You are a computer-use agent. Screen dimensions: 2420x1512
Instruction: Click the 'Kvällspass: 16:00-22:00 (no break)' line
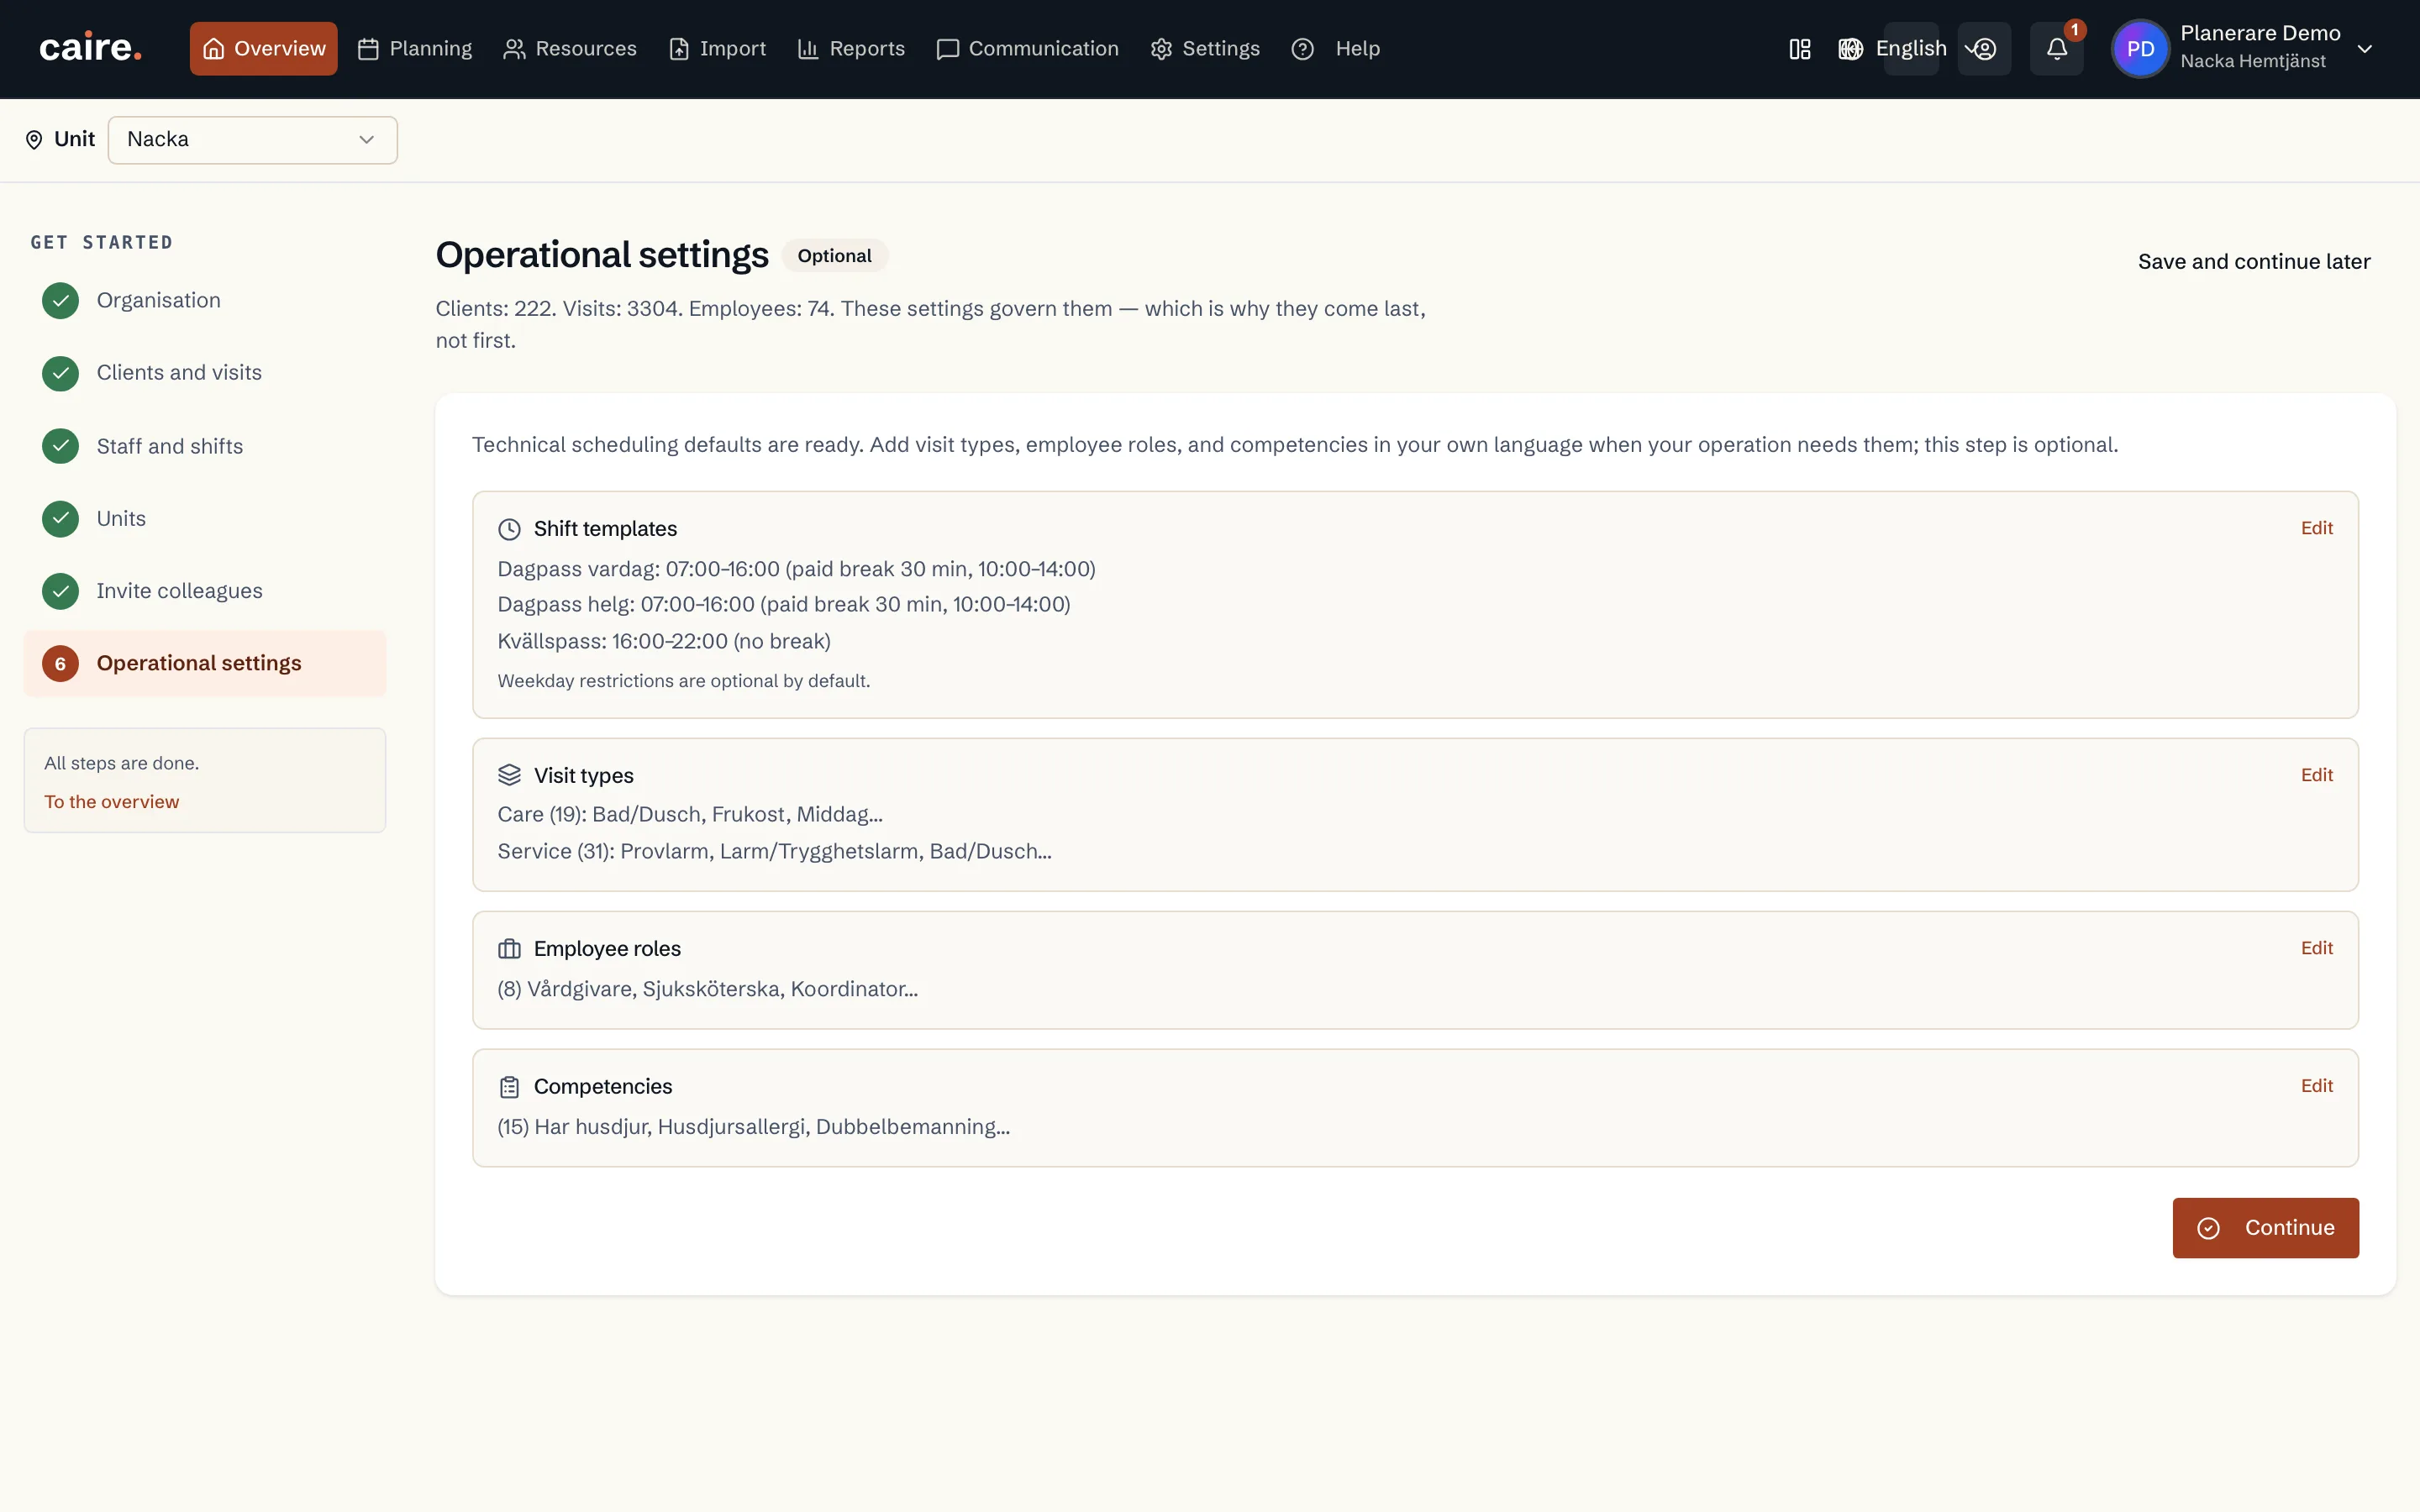664,641
